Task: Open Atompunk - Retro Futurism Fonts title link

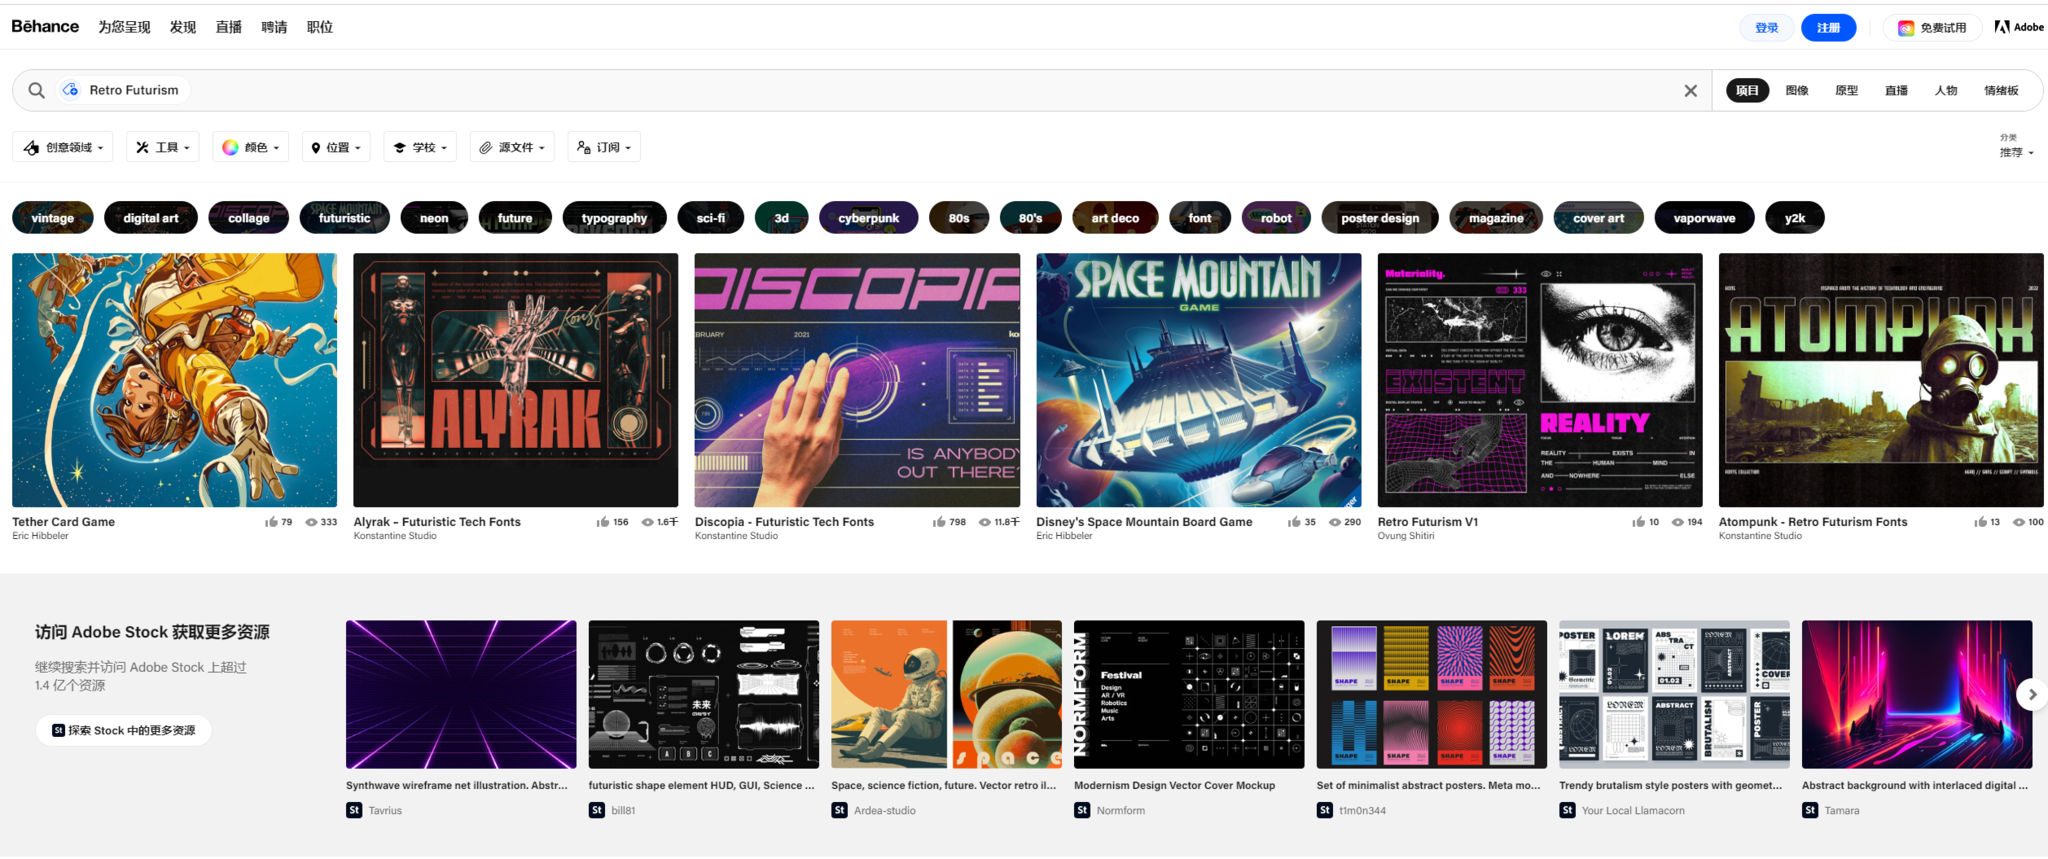Action: coord(1812,522)
